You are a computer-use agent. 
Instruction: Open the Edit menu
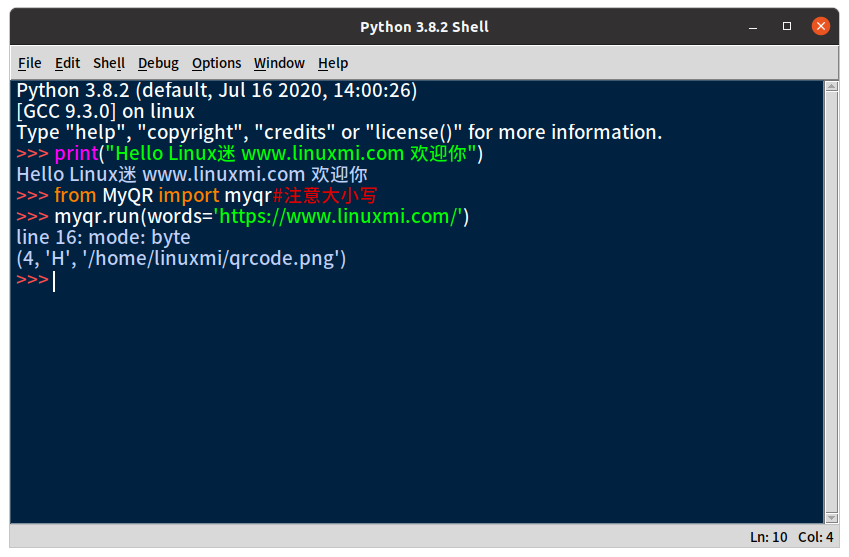coord(67,63)
